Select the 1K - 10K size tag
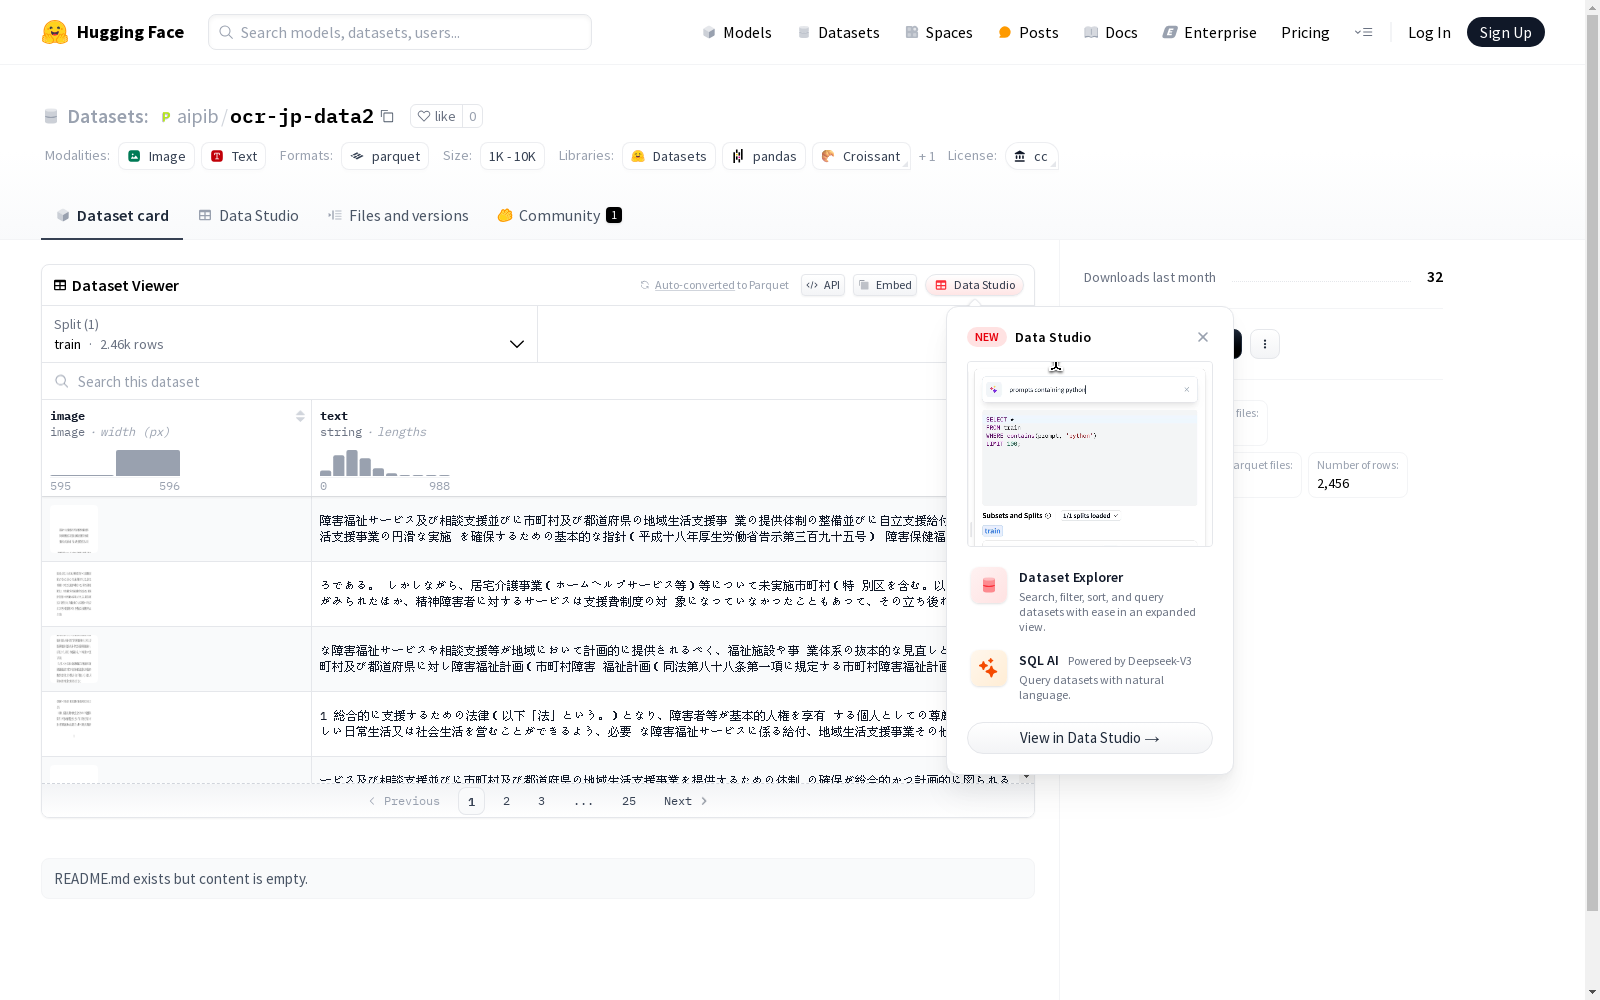This screenshot has width=1600, height=1000. [x=512, y=156]
